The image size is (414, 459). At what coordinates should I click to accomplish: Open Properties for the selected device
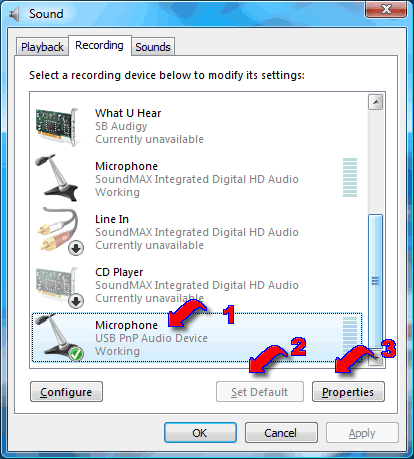pyautogui.click(x=348, y=392)
